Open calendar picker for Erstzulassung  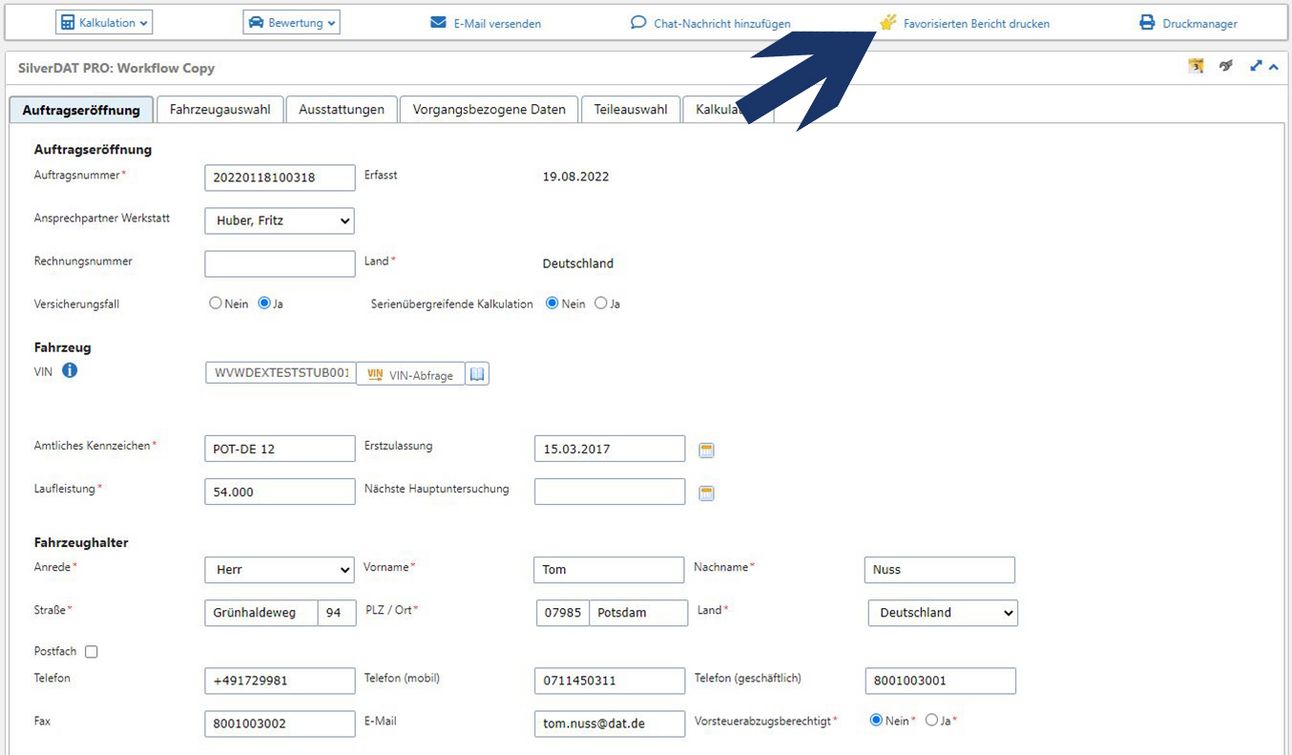[706, 450]
